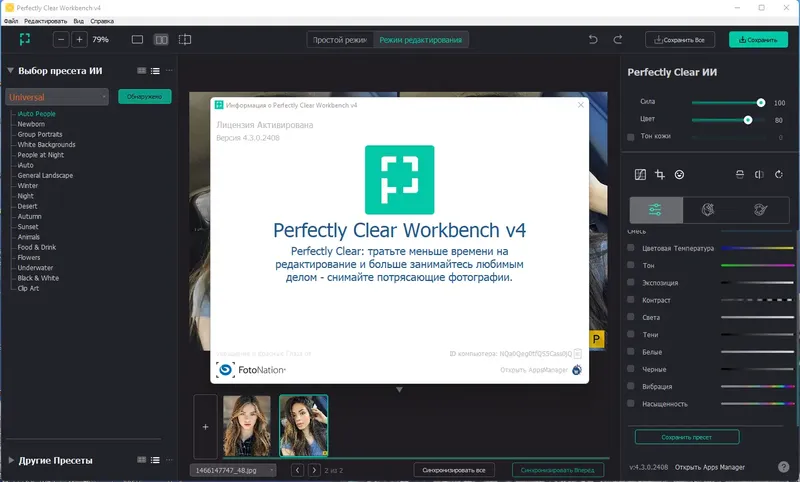Open the Справка menu

point(102,21)
